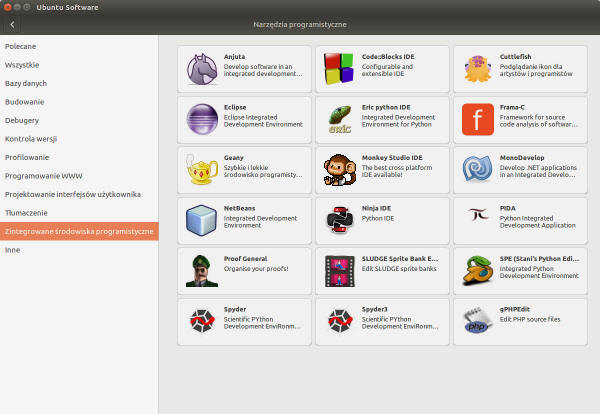Click the Monkey Studio IDE monkey icon
This screenshot has height=414, width=600.
(340, 170)
